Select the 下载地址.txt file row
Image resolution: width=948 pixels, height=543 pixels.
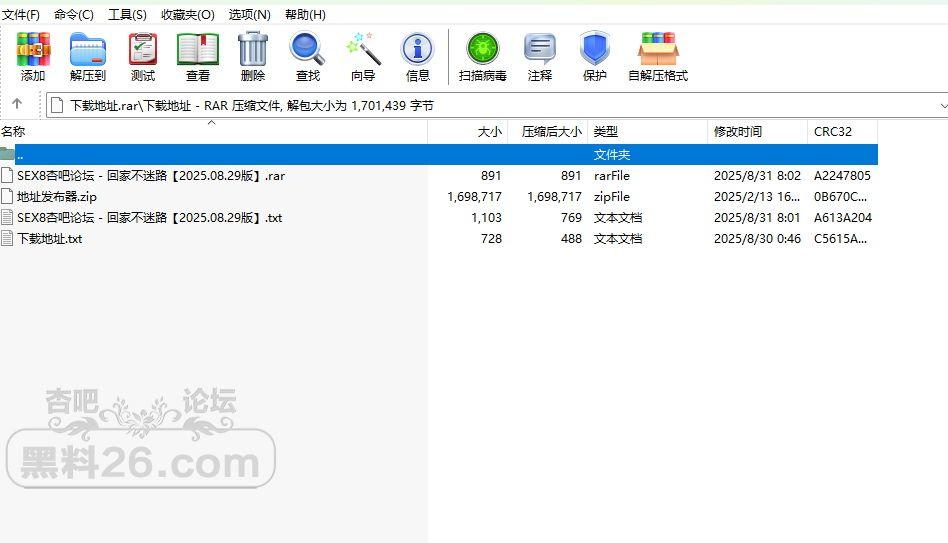coord(49,239)
